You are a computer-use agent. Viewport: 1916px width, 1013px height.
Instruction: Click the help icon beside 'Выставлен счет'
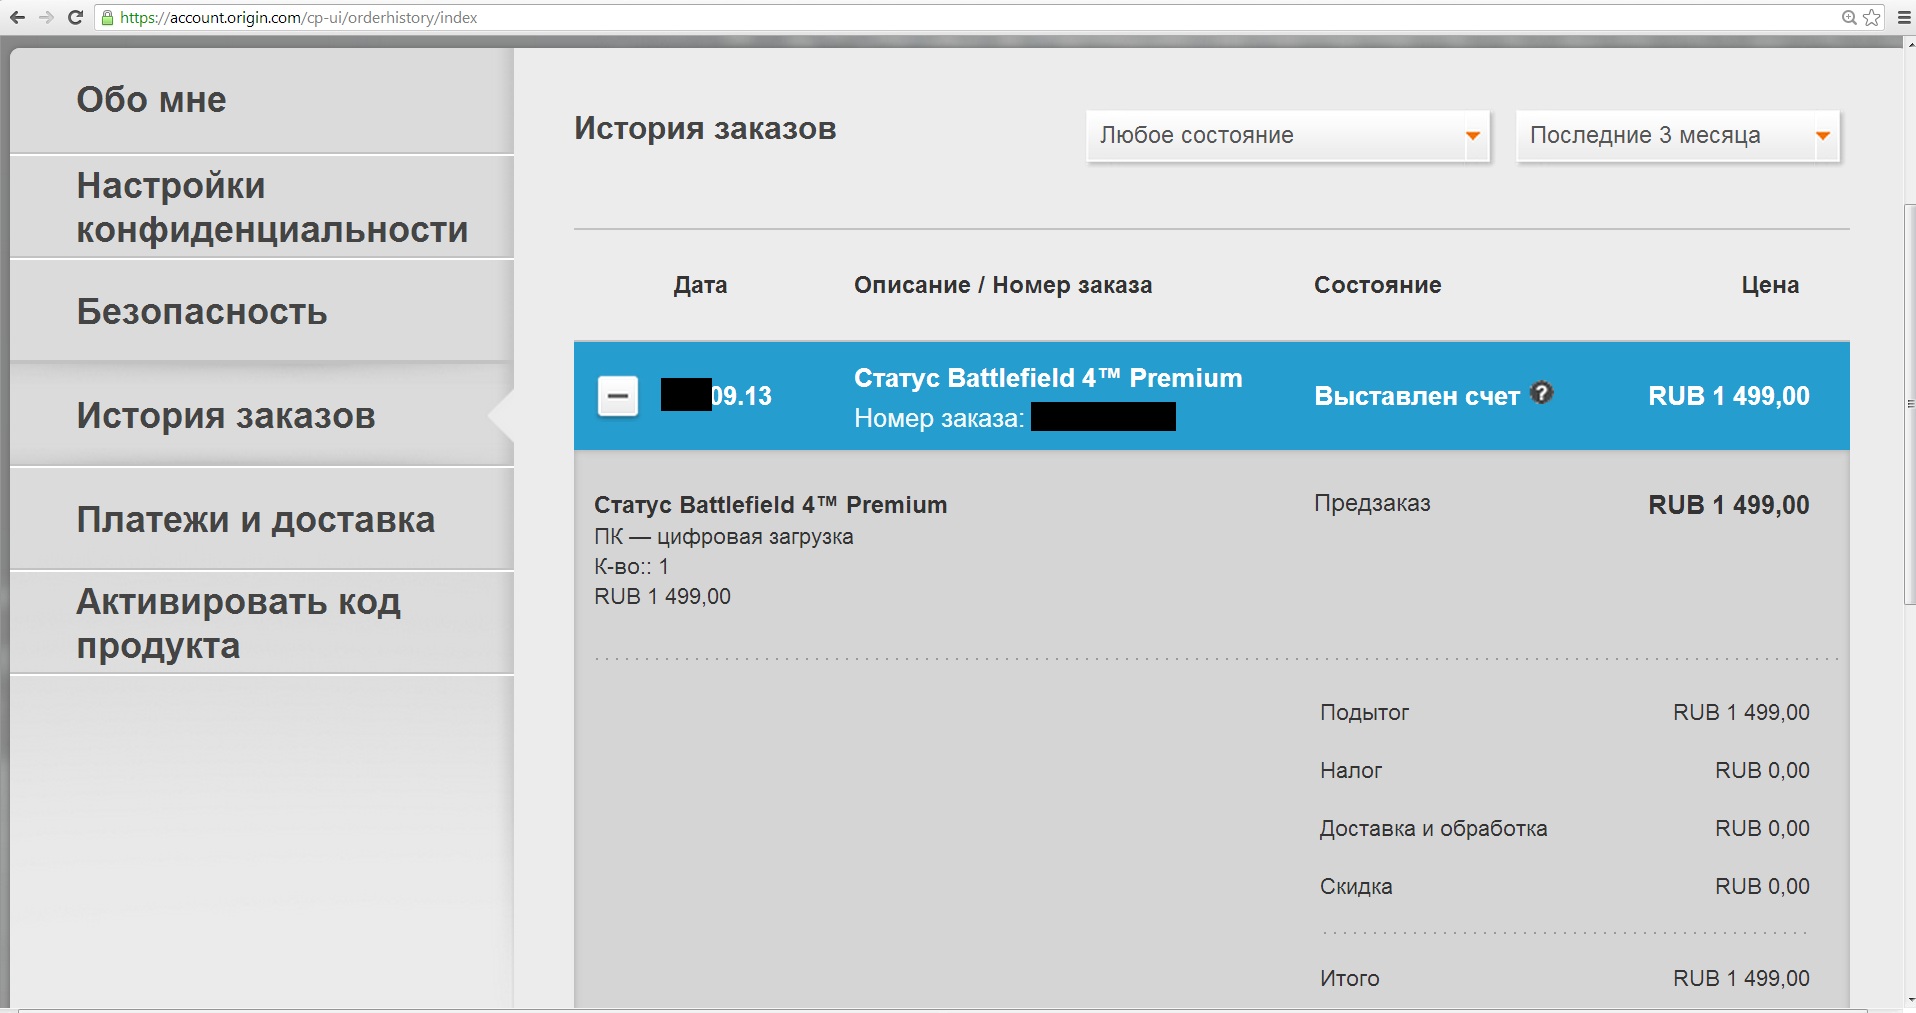pyautogui.click(x=1542, y=393)
